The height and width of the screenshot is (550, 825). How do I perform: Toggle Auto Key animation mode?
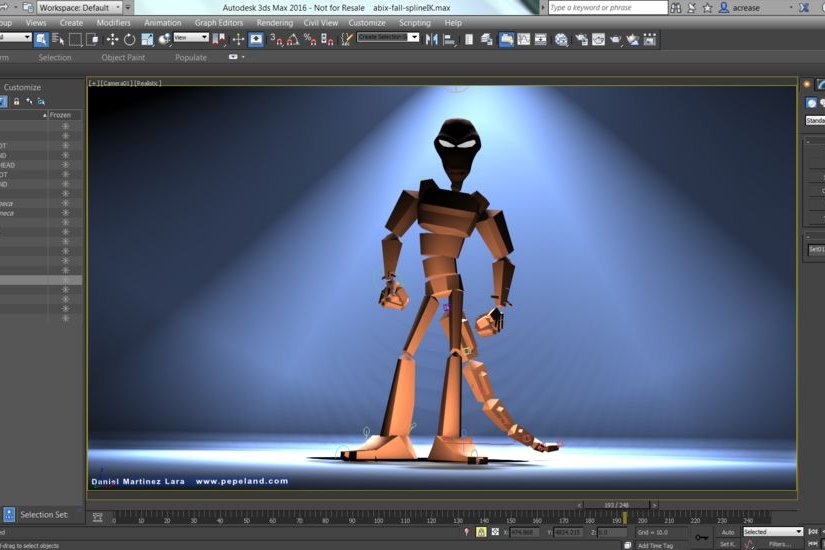point(727,532)
